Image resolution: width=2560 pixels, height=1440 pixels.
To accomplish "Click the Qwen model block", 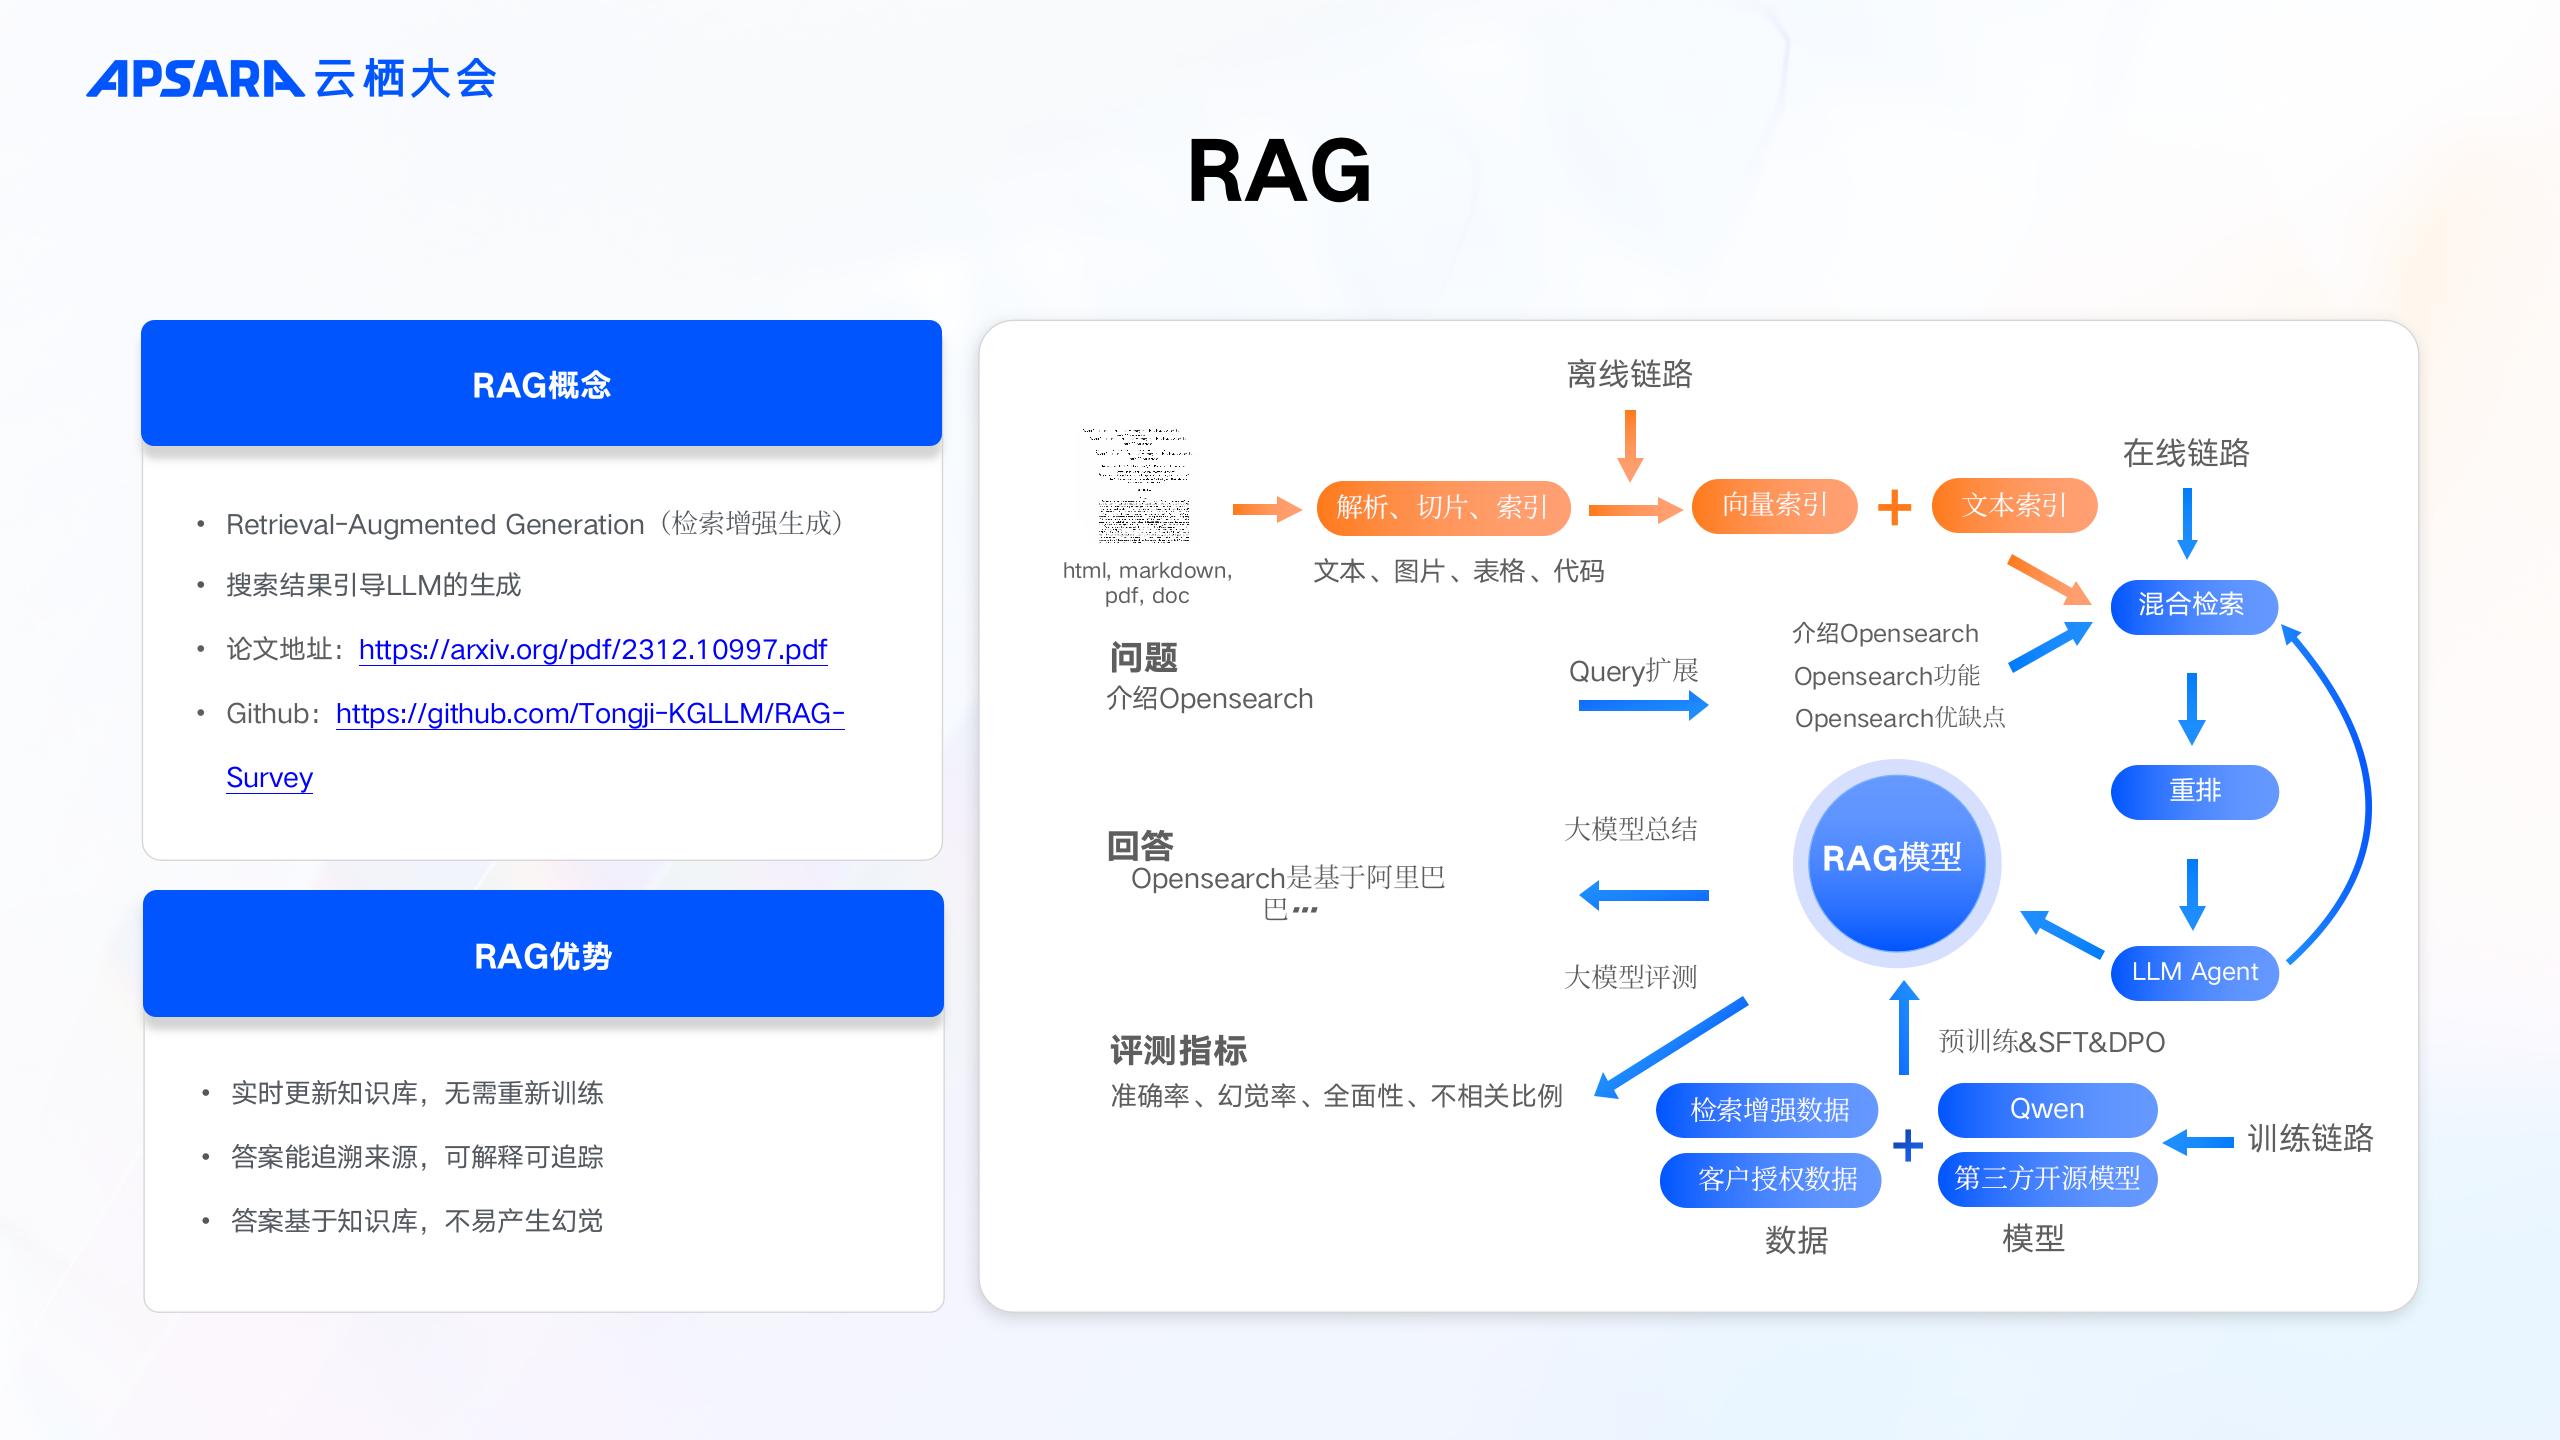I will [2047, 1108].
